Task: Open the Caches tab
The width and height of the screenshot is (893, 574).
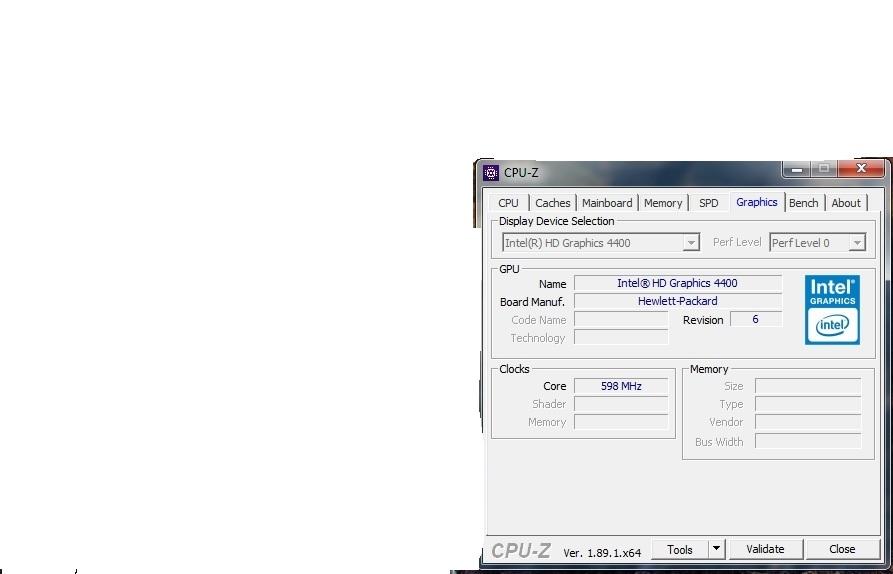Action: pyautogui.click(x=552, y=203)
